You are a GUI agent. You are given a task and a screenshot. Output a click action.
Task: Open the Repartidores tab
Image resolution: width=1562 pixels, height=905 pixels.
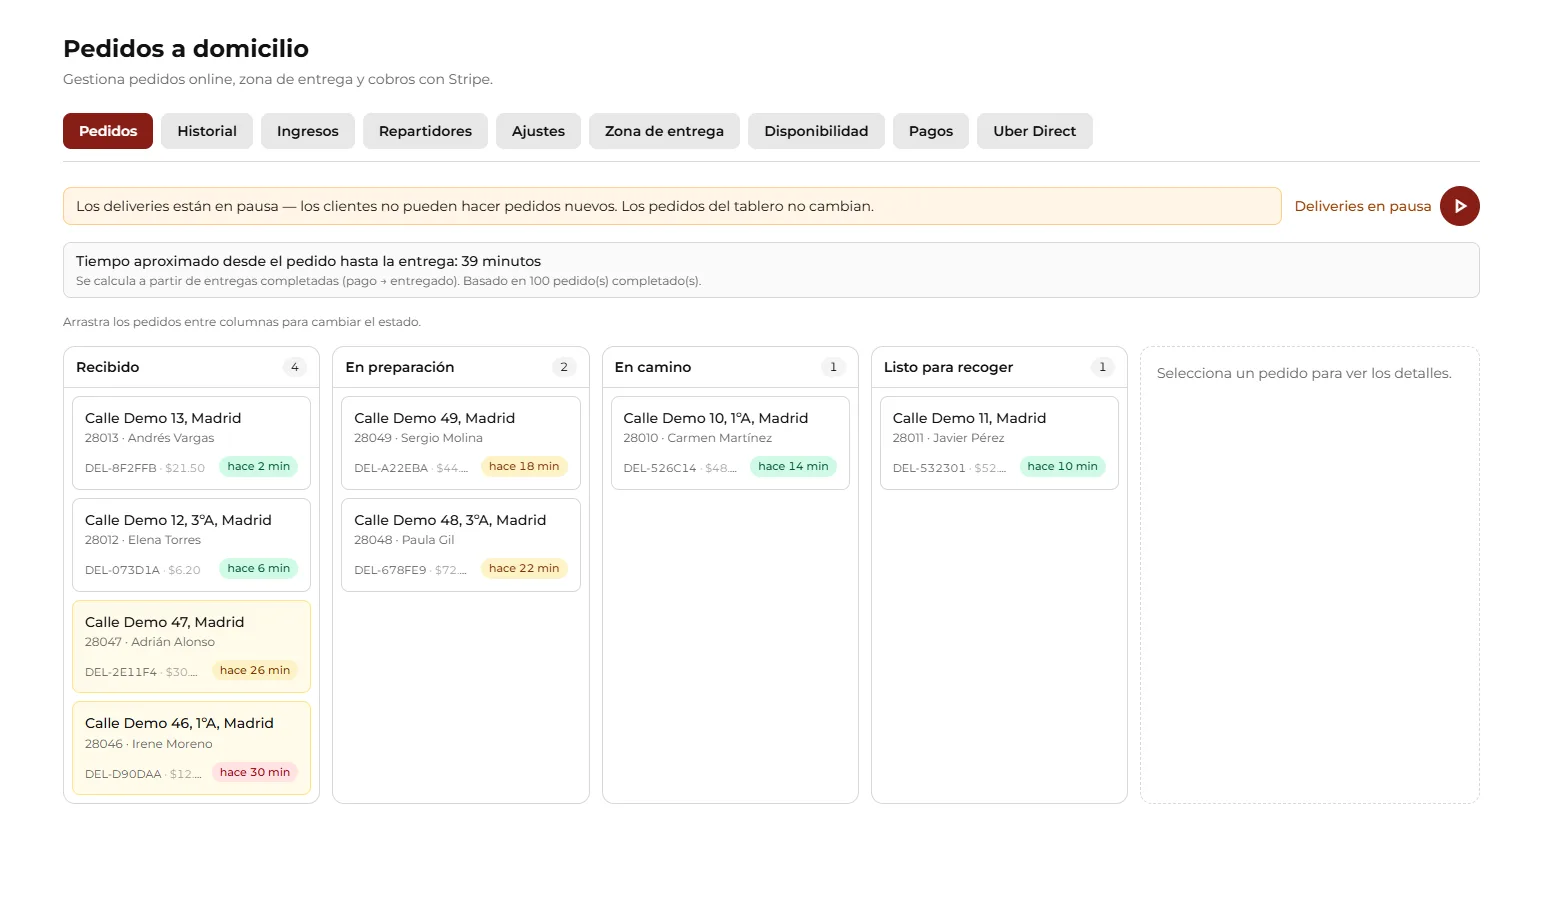pos(425,131)
